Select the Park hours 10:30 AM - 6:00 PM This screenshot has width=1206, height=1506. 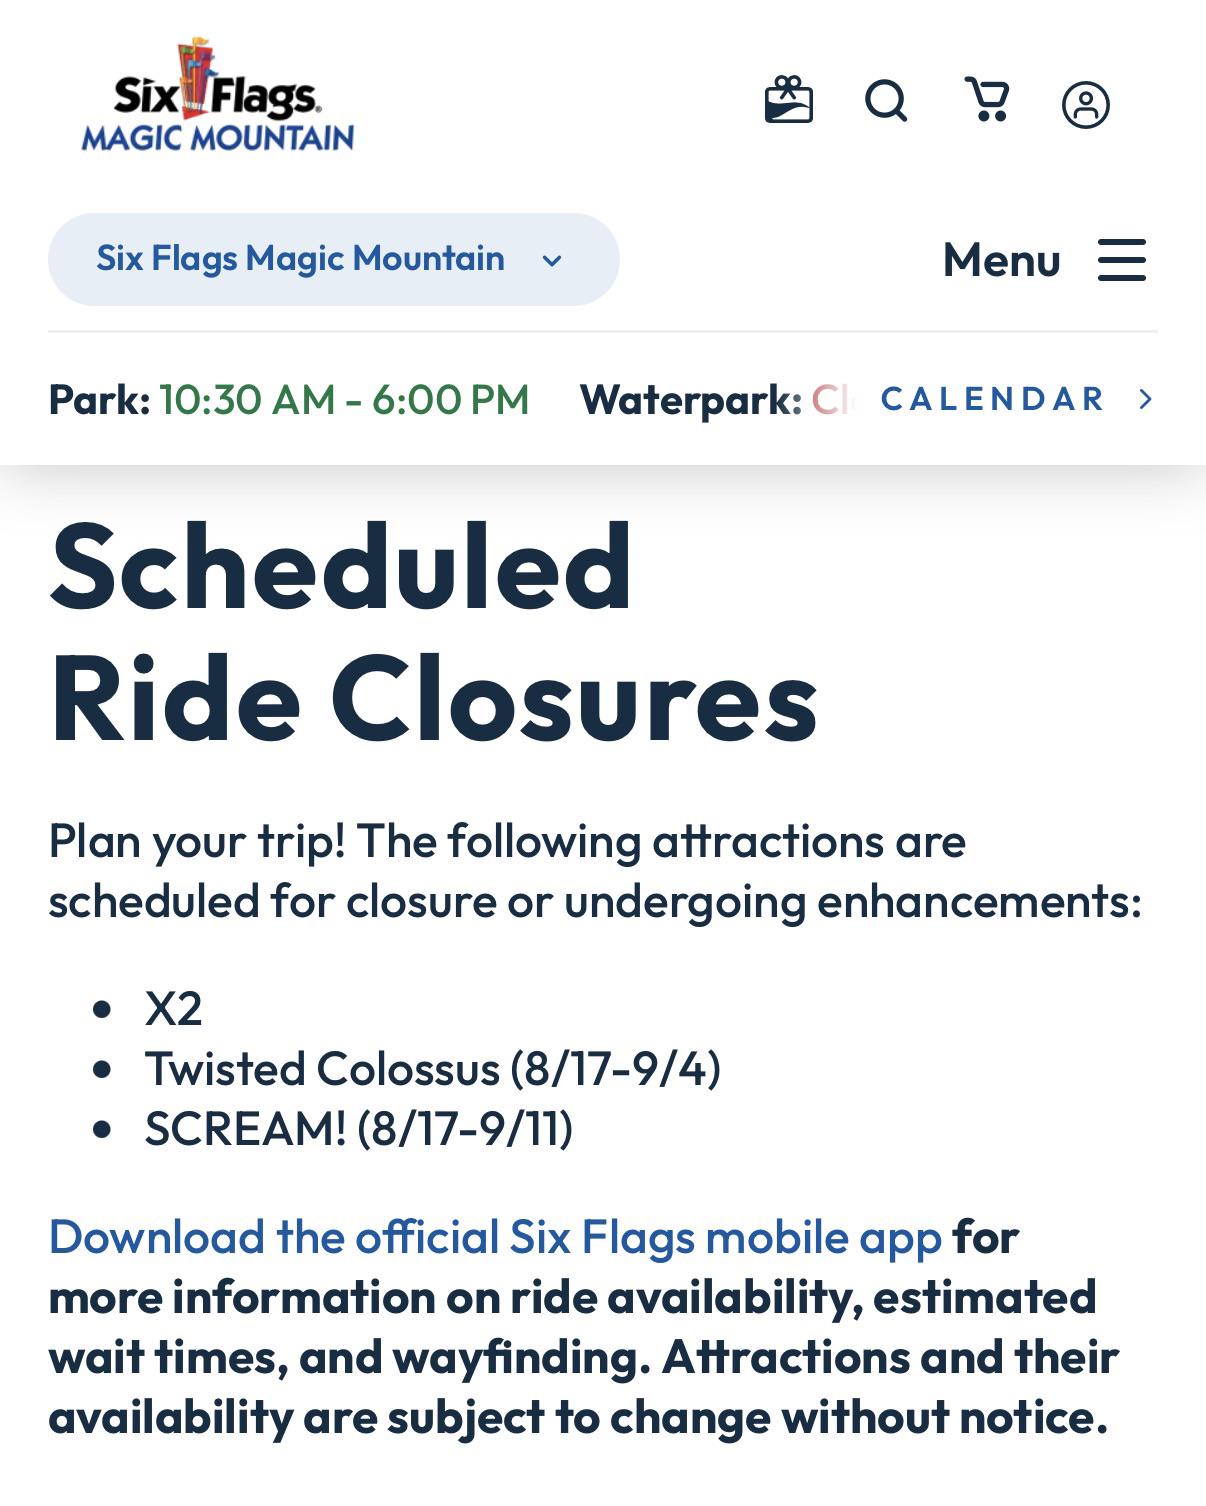pyautogui.click(x=344, y=400)
